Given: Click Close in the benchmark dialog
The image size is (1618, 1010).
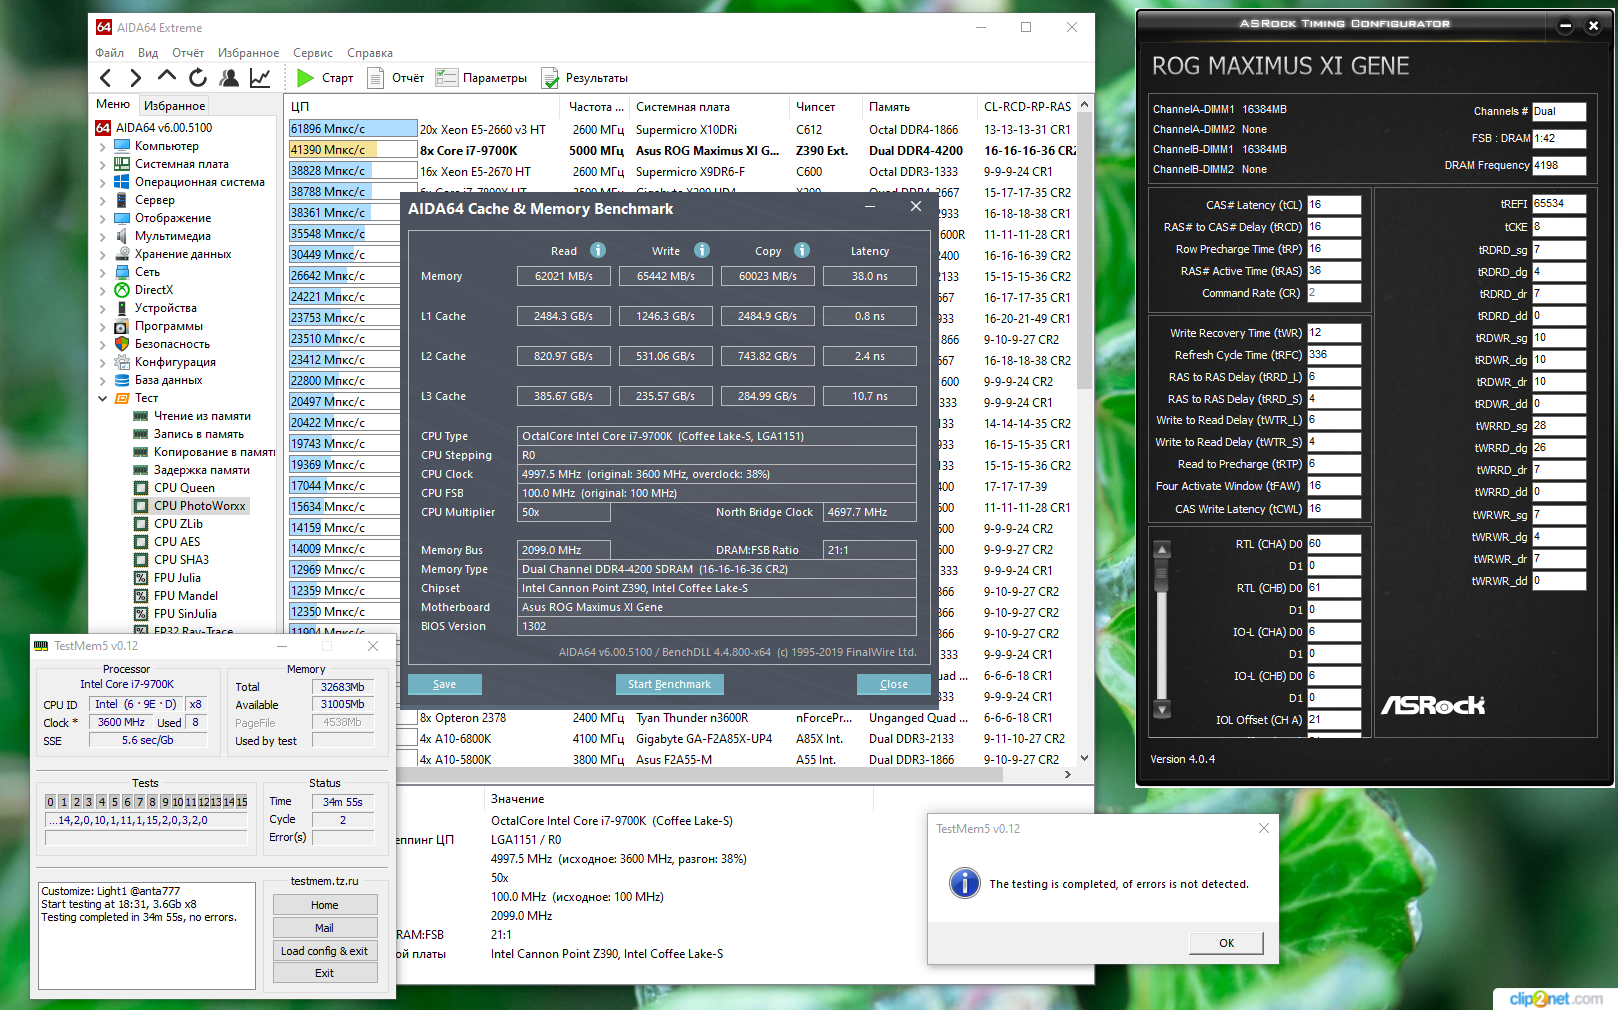Looking at the screenshot, I should (894, 684).
